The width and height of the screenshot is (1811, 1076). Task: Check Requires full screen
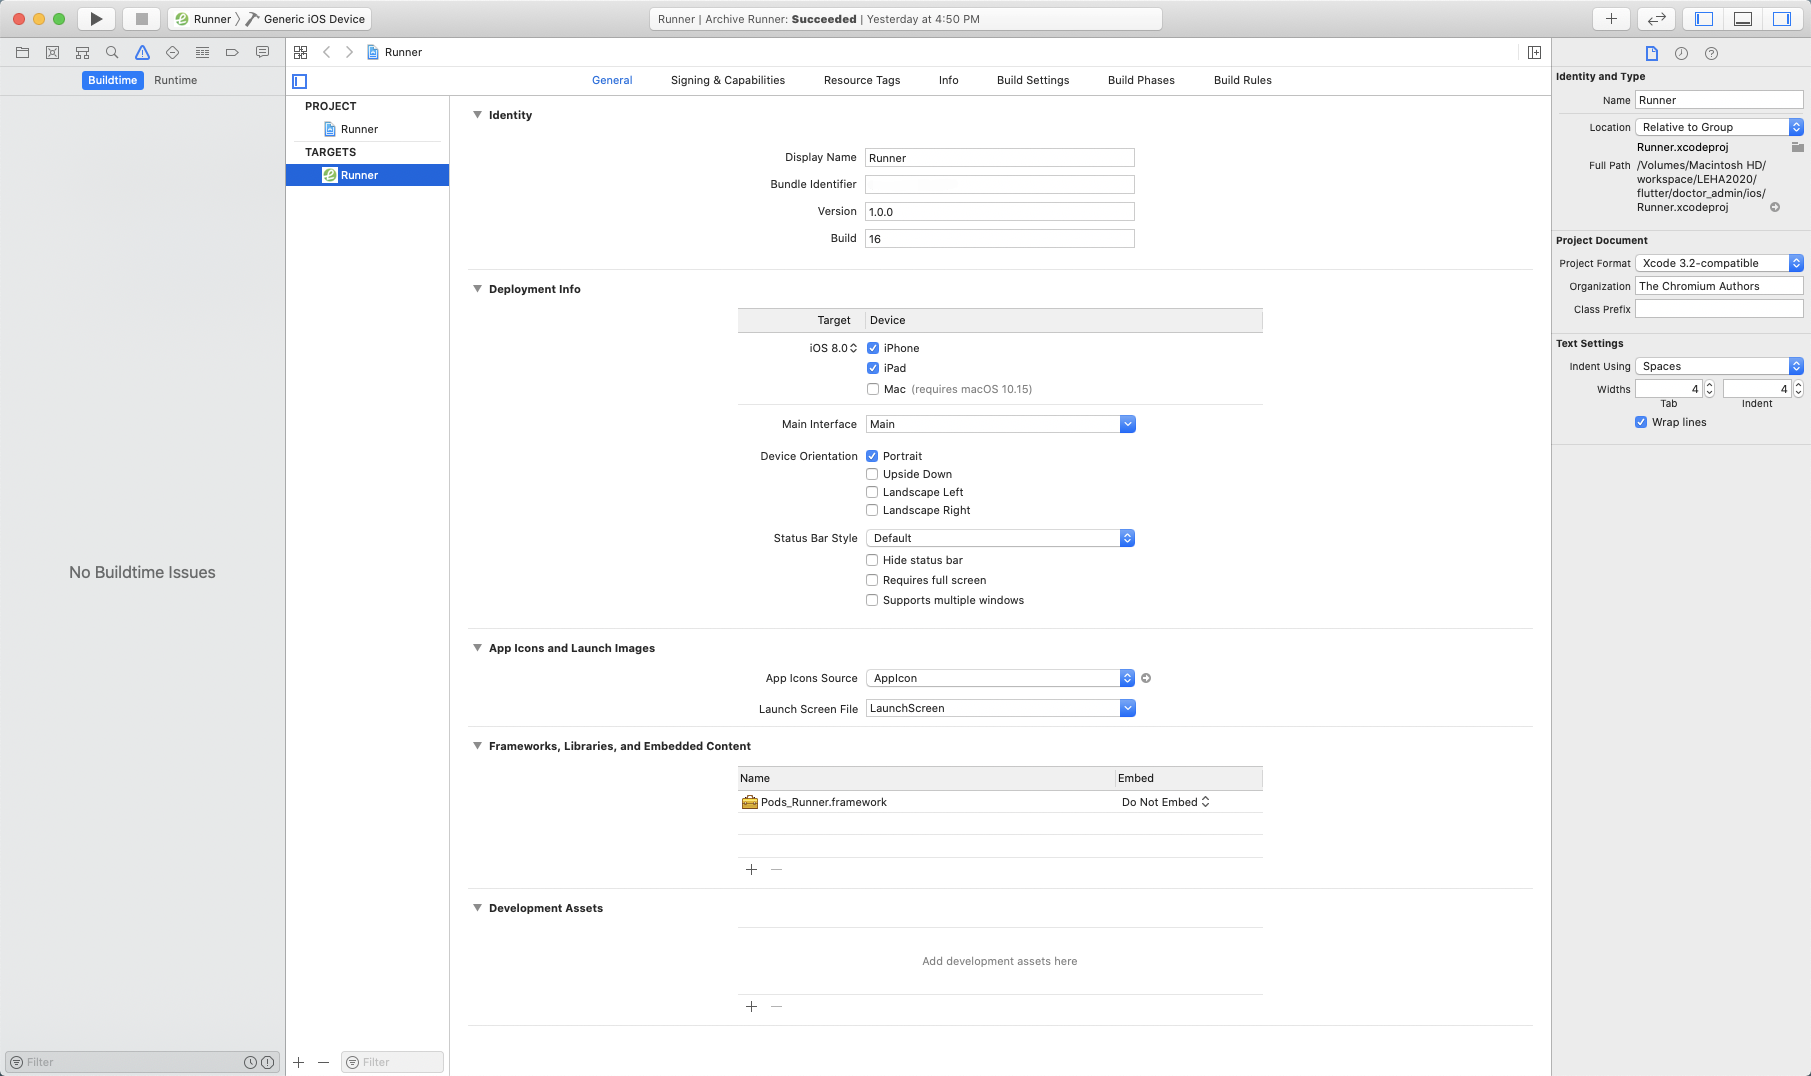tap(872, 580)
